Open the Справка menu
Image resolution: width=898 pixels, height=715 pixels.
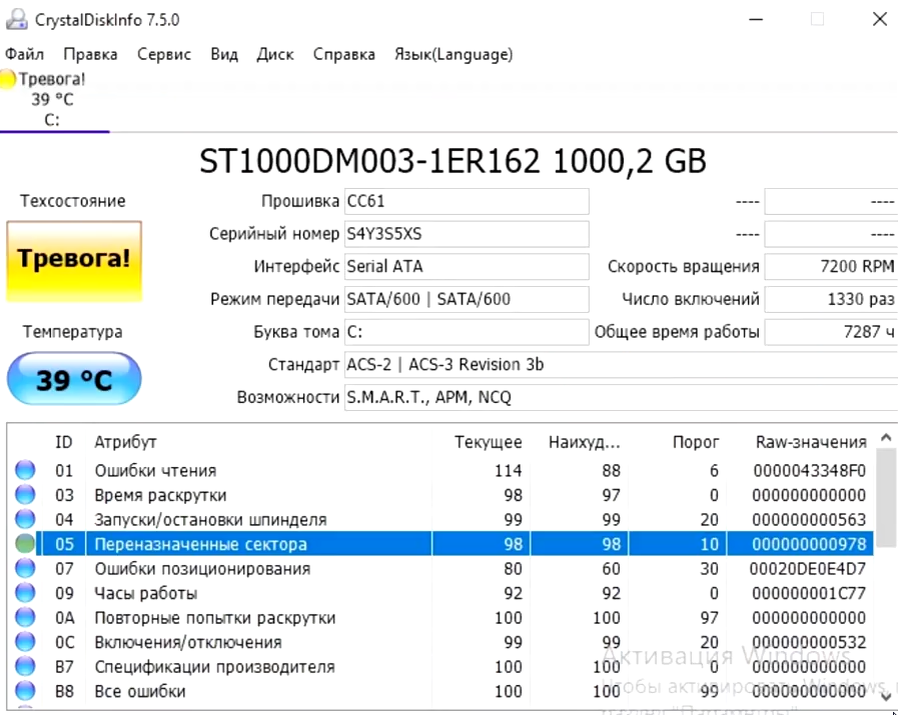pos(344,54)
